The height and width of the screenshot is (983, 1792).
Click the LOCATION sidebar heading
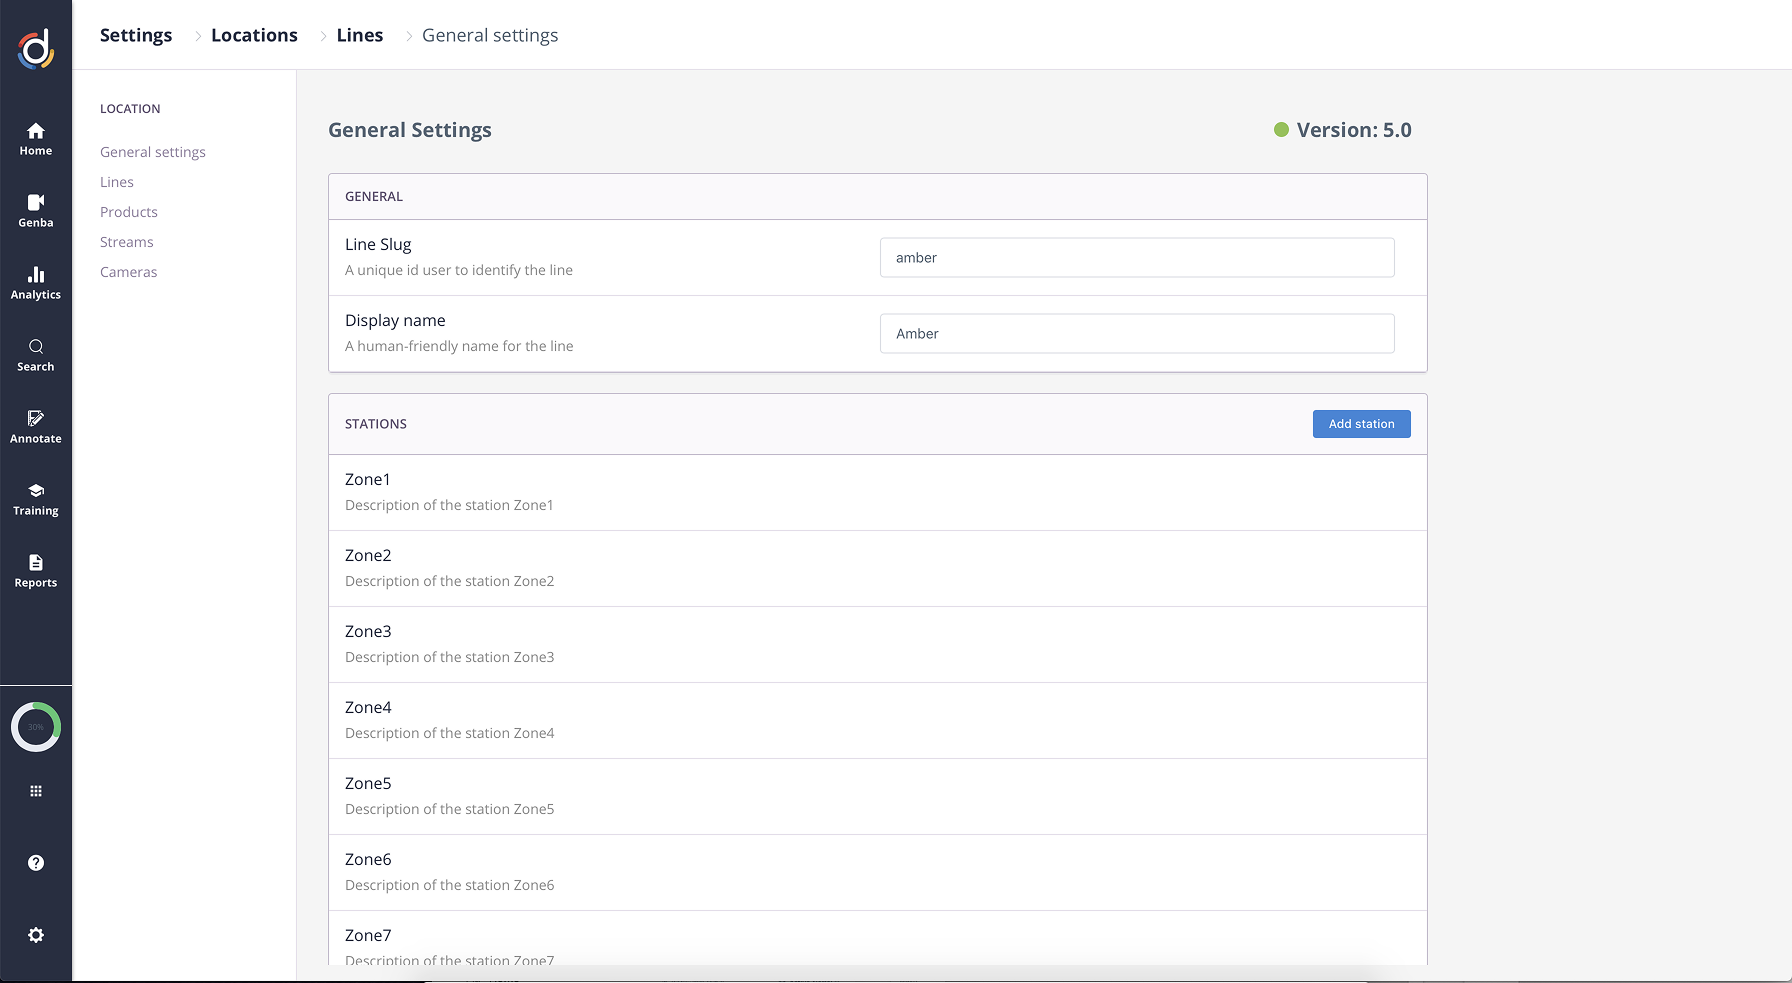point(130,109)
